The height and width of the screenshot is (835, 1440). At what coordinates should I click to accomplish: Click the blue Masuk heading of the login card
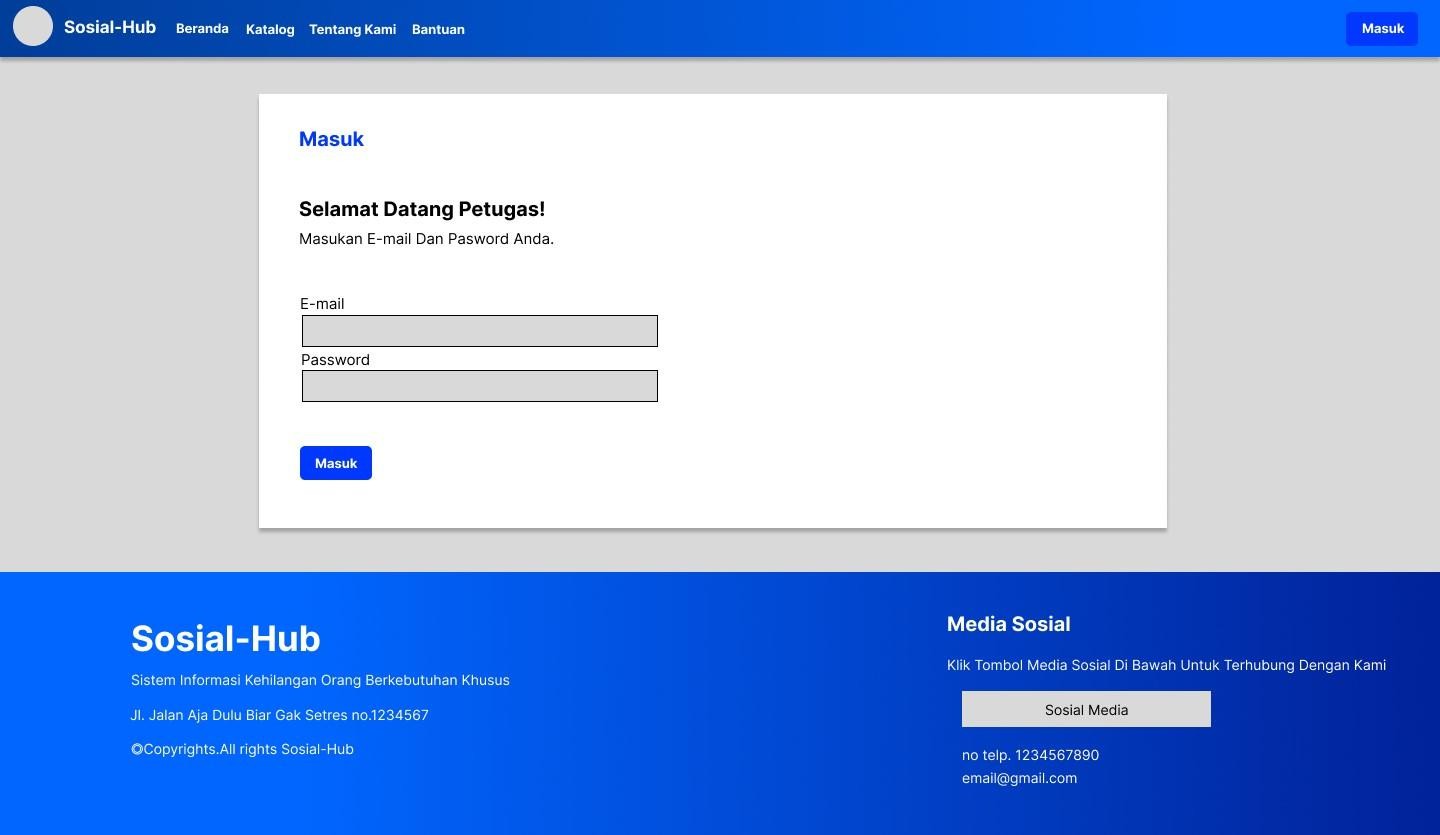(331, 139)
